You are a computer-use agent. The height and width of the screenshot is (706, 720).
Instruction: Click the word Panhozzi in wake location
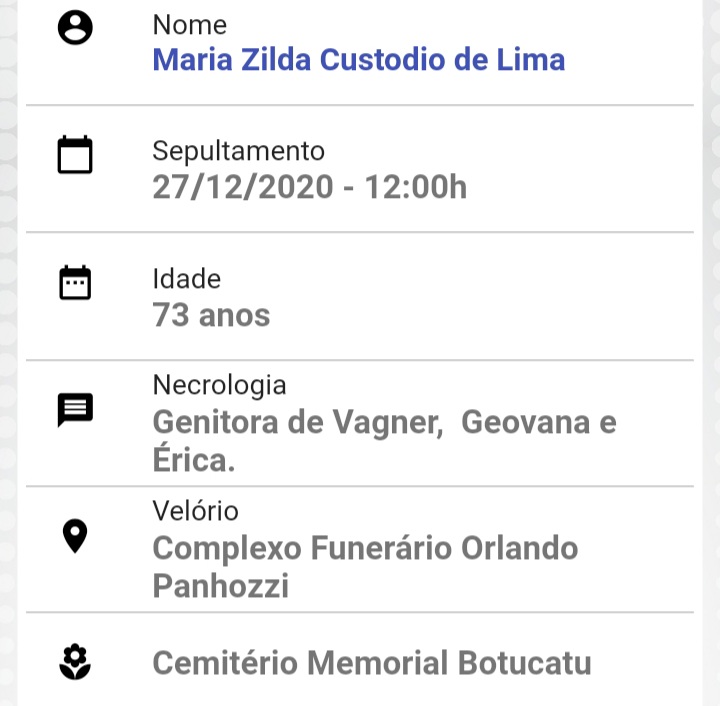[x=221, y=585]
